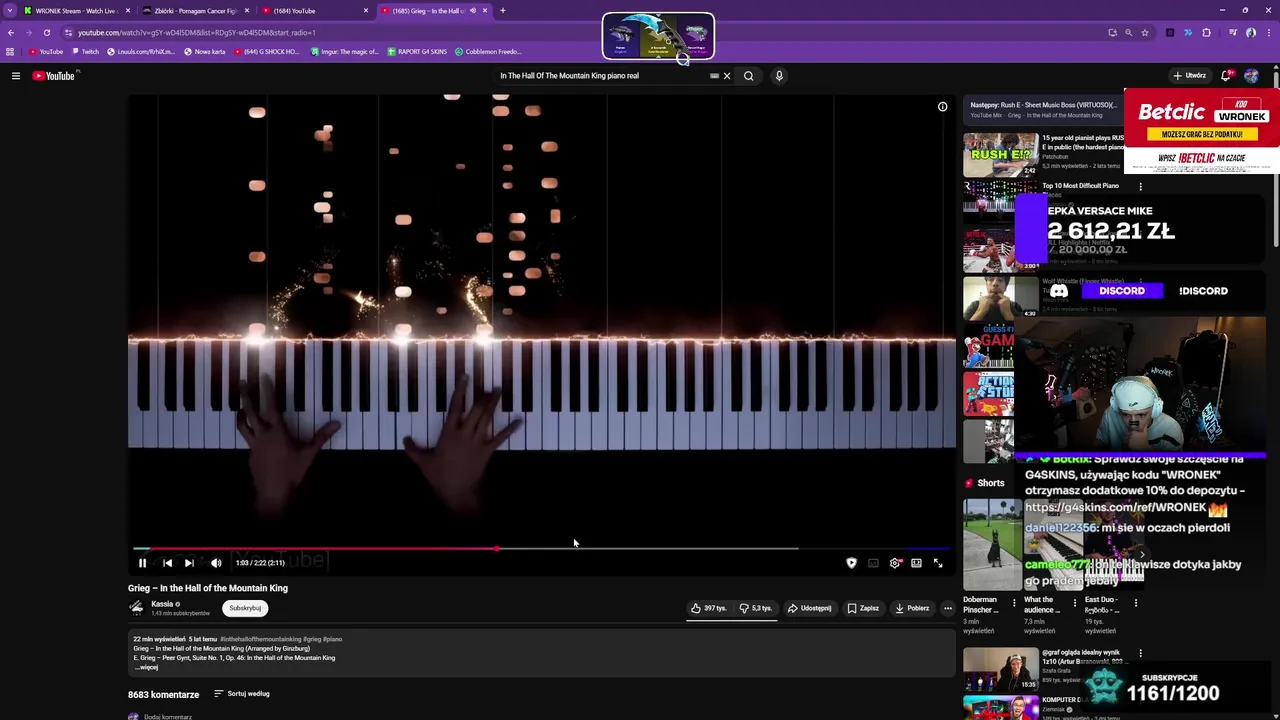This screenshot has height=720, width=1280.
Task: Click the #inthehallofthemountainking hashtag
Action: click(x=260, y=639)
